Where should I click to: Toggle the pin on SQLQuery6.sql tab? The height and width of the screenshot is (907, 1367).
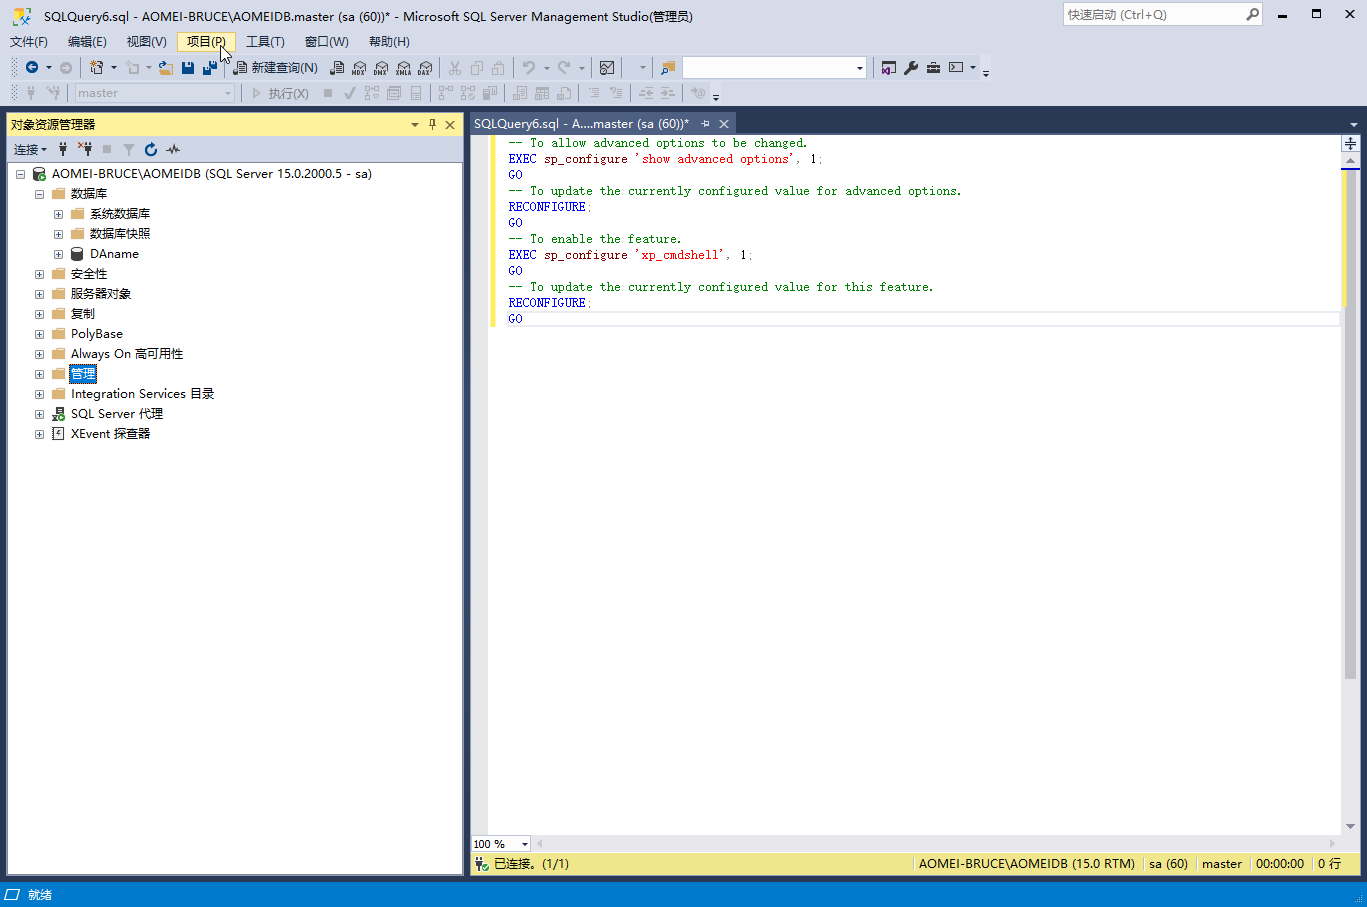(705, 124)
